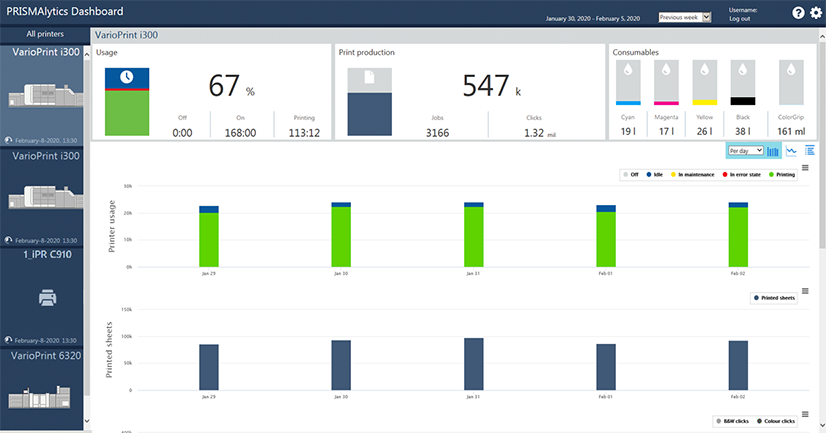The image size is (826, 433).
Task: Click the Magenta ink level icon
Action: 666,82
